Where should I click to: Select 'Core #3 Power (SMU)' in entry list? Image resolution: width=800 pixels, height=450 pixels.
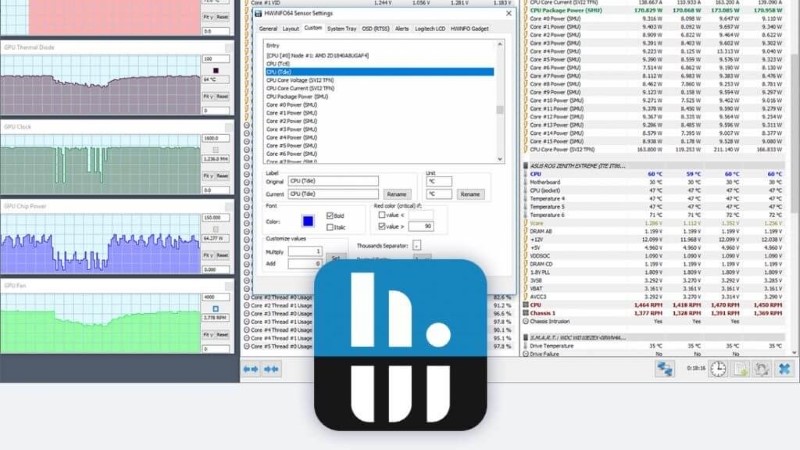pos(291,129)
